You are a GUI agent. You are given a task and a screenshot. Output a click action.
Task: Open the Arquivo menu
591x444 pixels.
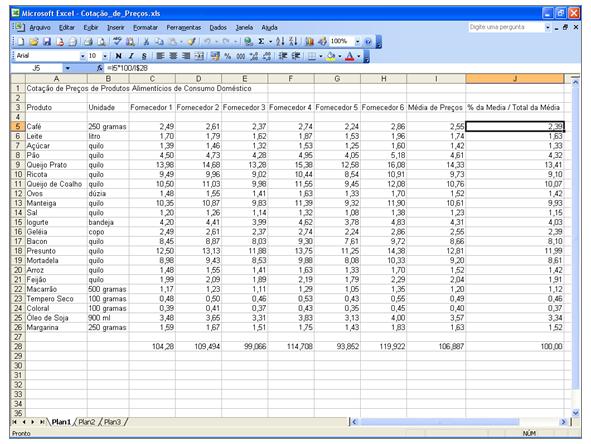pyautogui.click(x=40, y=28)
